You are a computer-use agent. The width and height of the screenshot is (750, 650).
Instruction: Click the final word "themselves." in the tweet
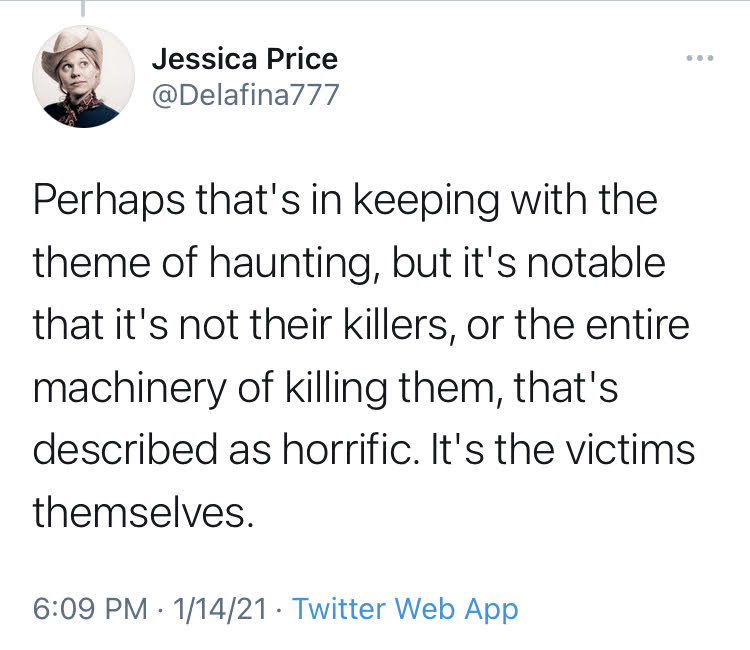139,512
